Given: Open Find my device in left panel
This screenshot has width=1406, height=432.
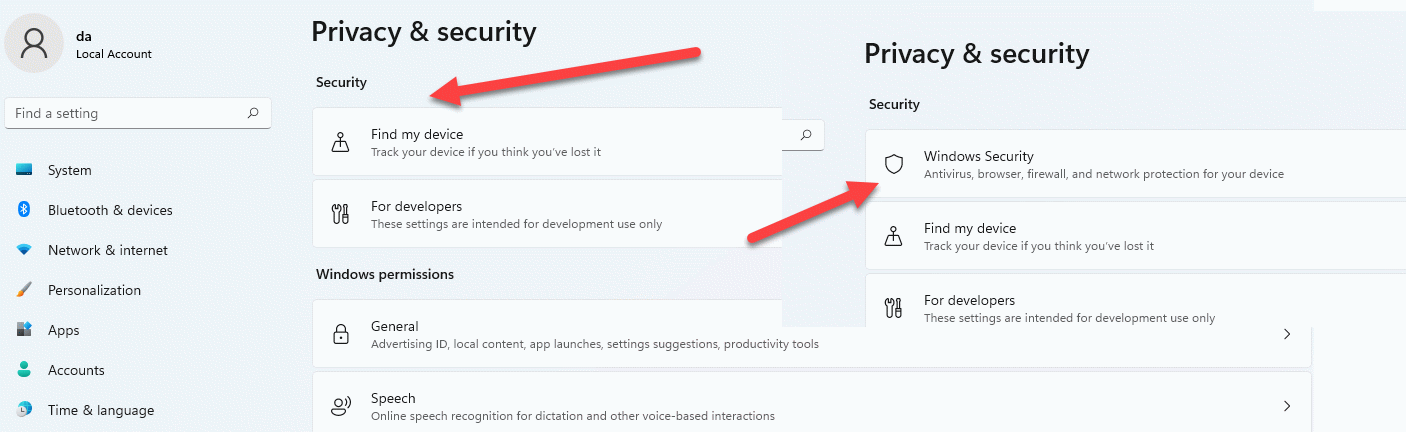Looking at the screenshot, I should coord(548,142).
